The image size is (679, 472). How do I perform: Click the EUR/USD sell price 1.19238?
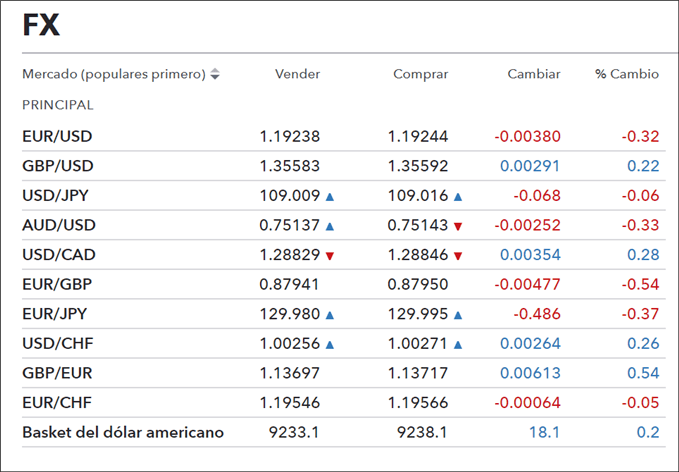(289, 136)
